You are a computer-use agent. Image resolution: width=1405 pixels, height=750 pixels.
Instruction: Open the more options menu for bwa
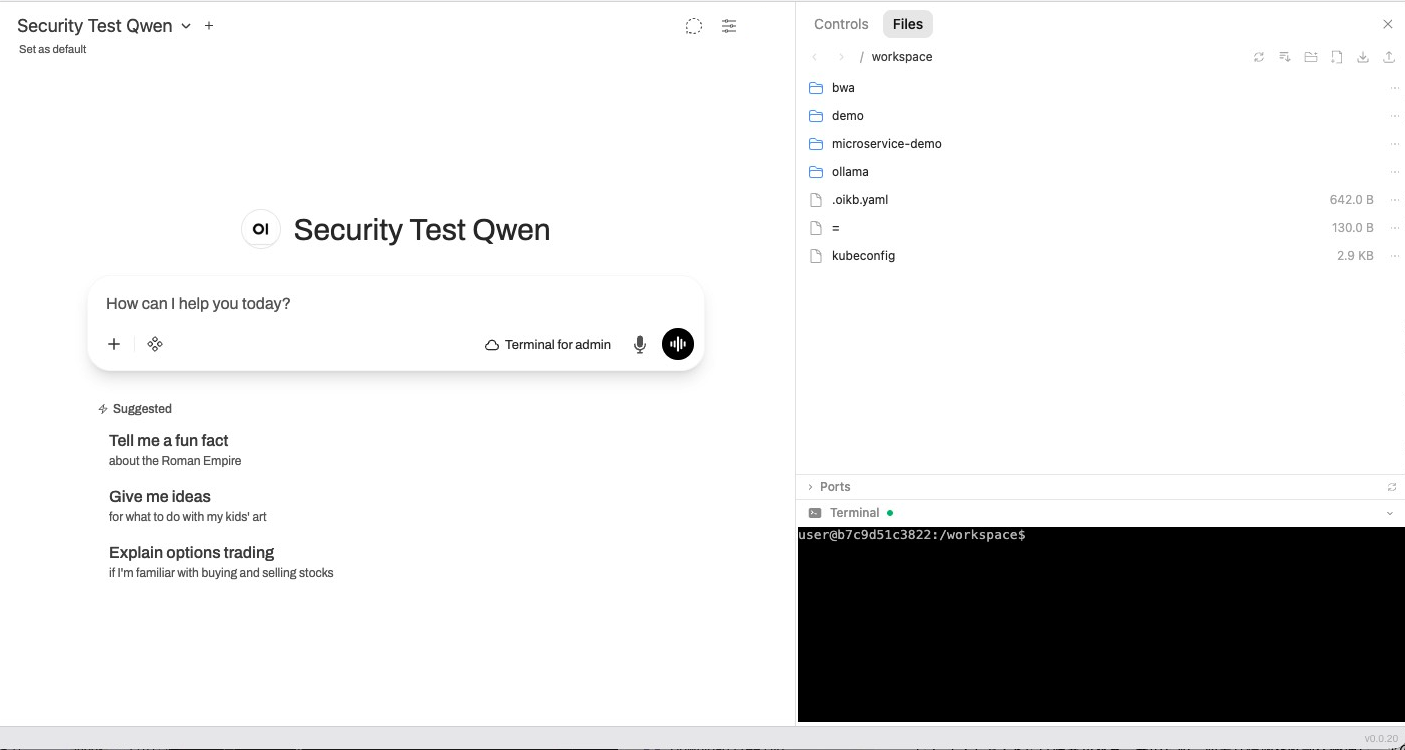1395,88
